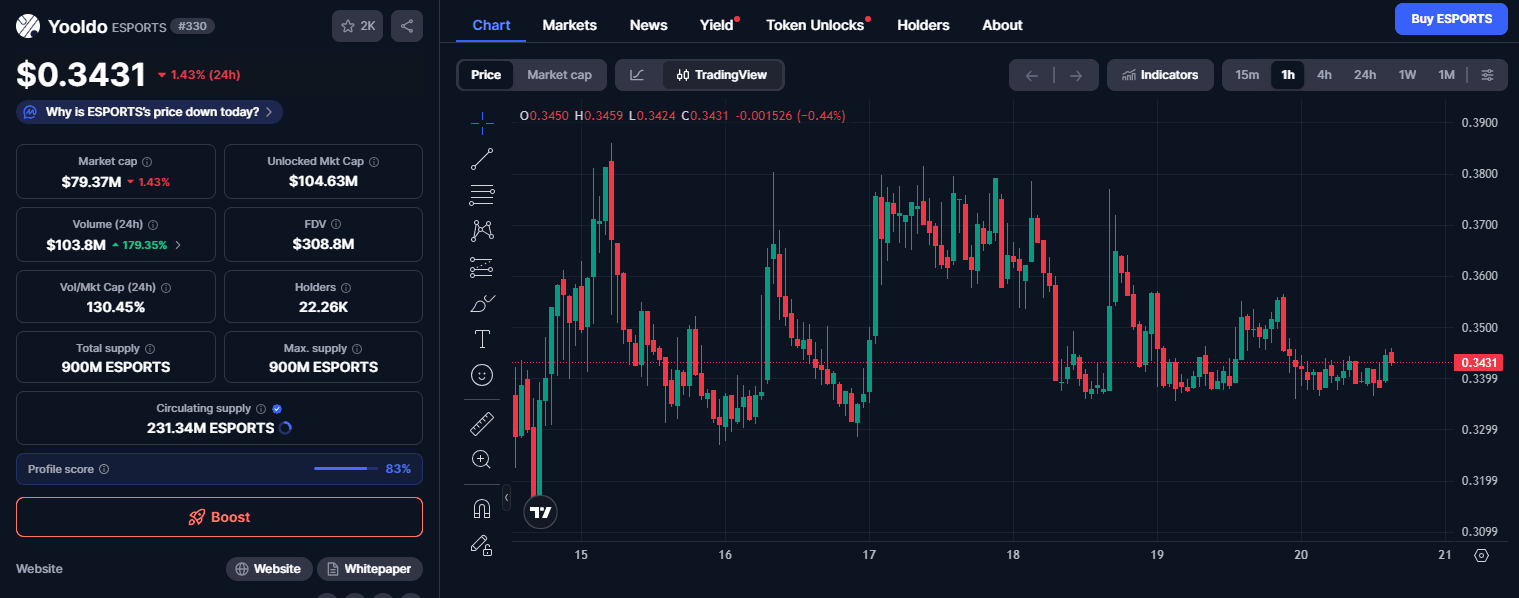Go to the Holders tab

[x=923, y=25]
